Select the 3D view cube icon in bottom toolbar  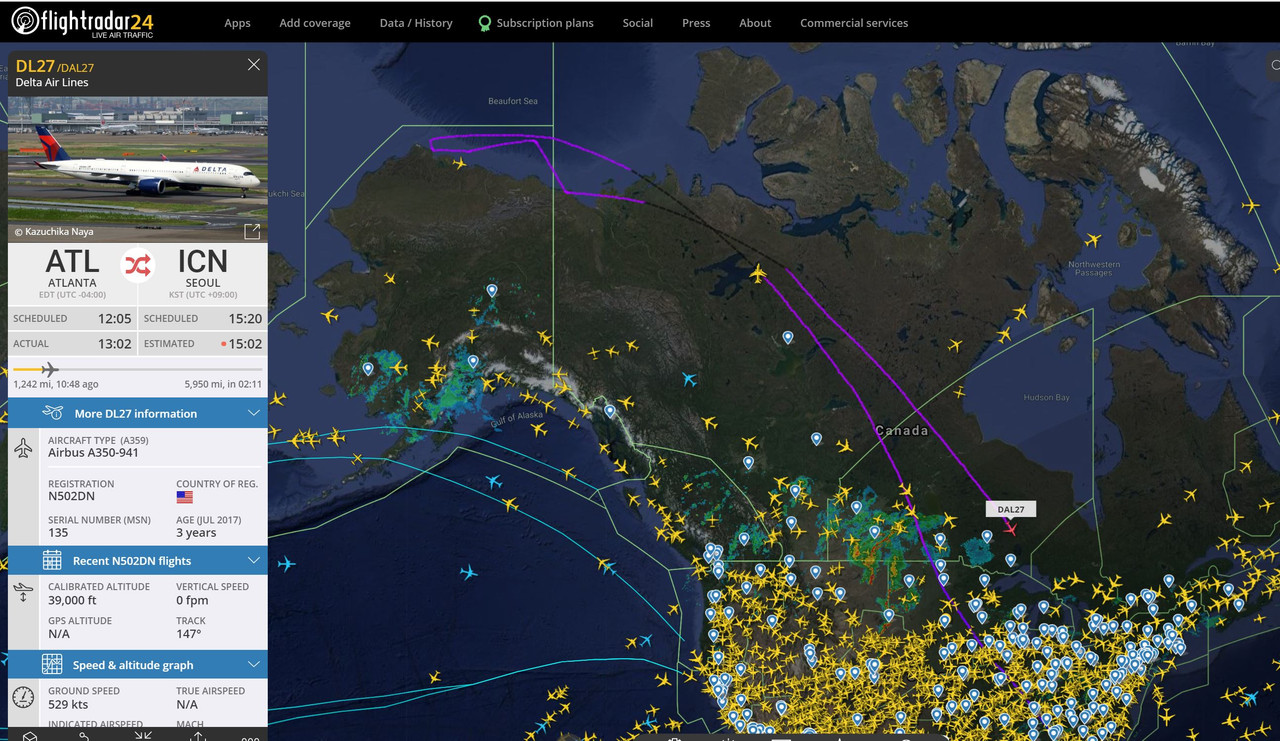(30, 736)
